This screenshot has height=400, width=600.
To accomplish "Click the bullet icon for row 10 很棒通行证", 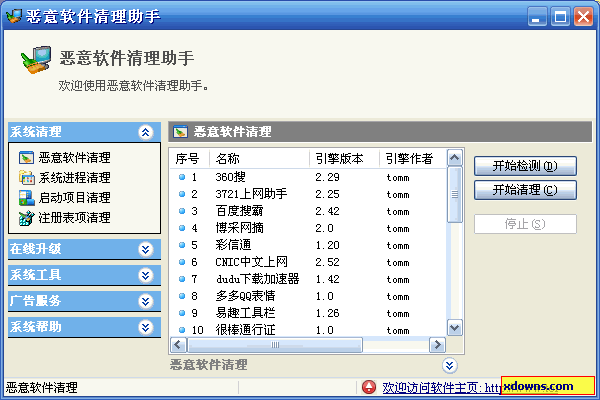I will pos(182,330).
